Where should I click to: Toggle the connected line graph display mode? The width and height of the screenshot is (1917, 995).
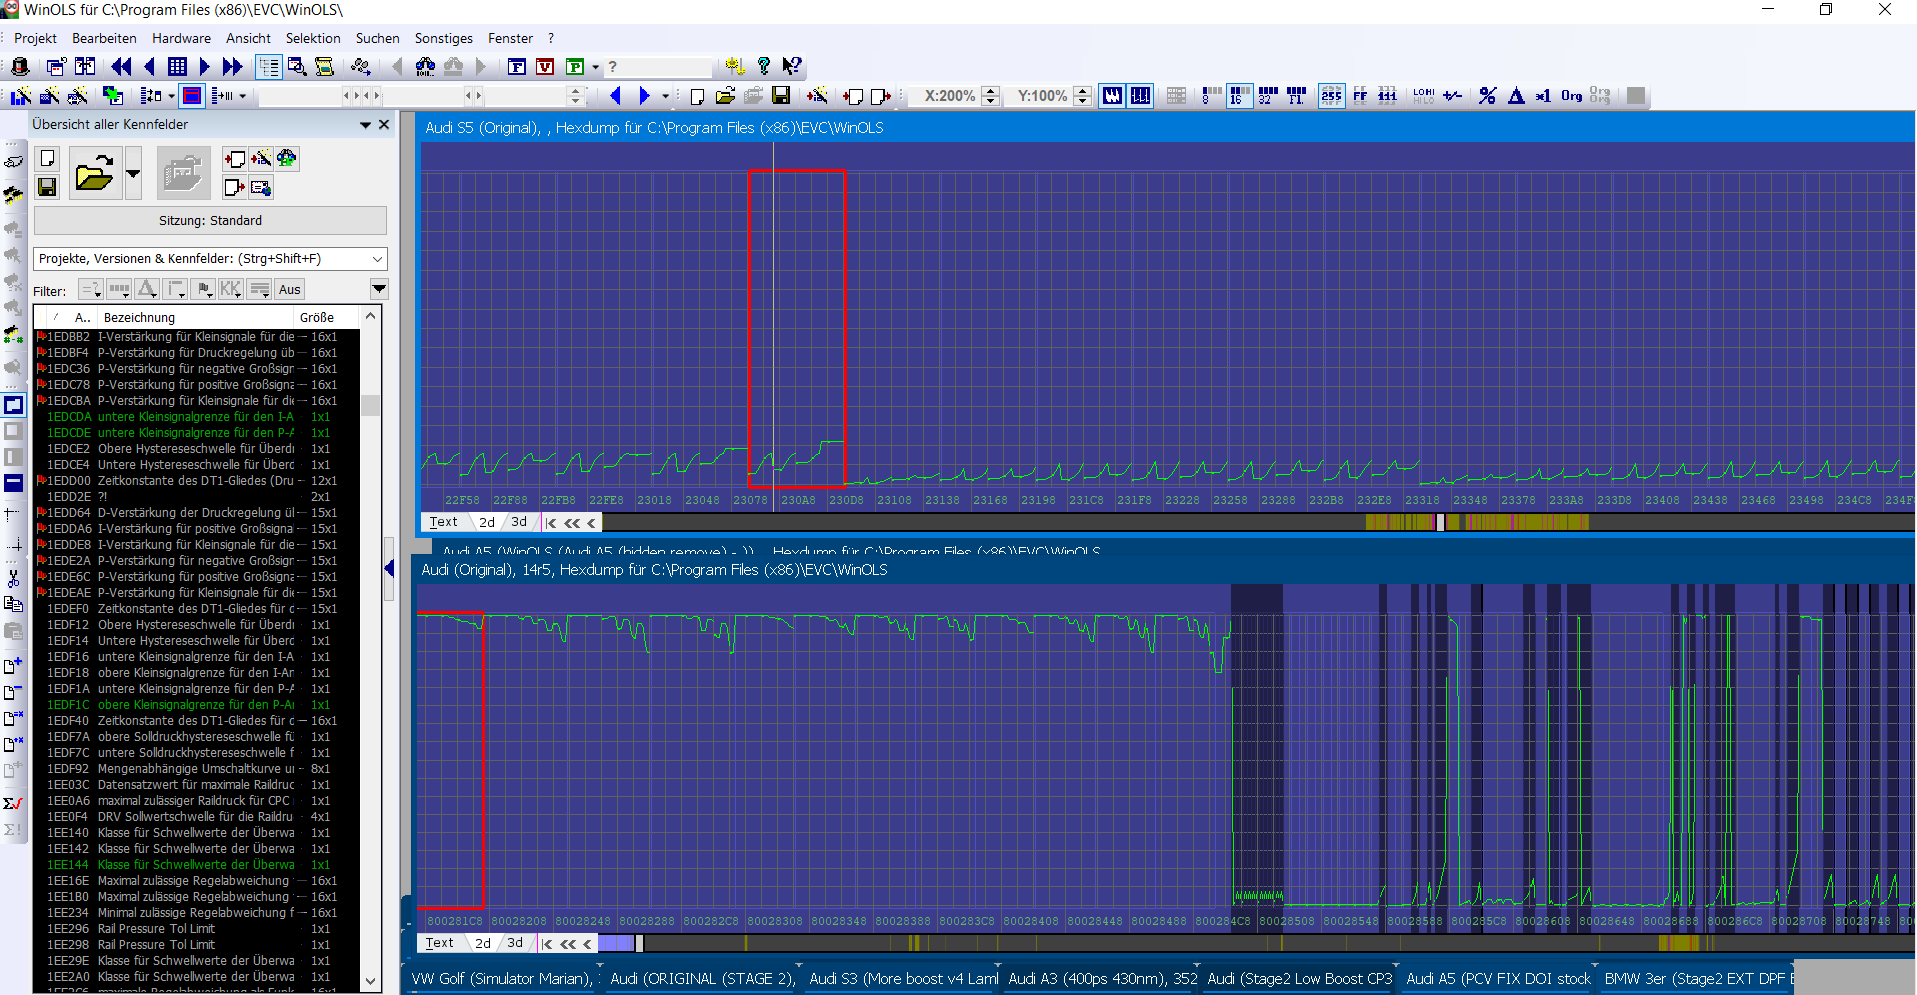(1112, 96)
